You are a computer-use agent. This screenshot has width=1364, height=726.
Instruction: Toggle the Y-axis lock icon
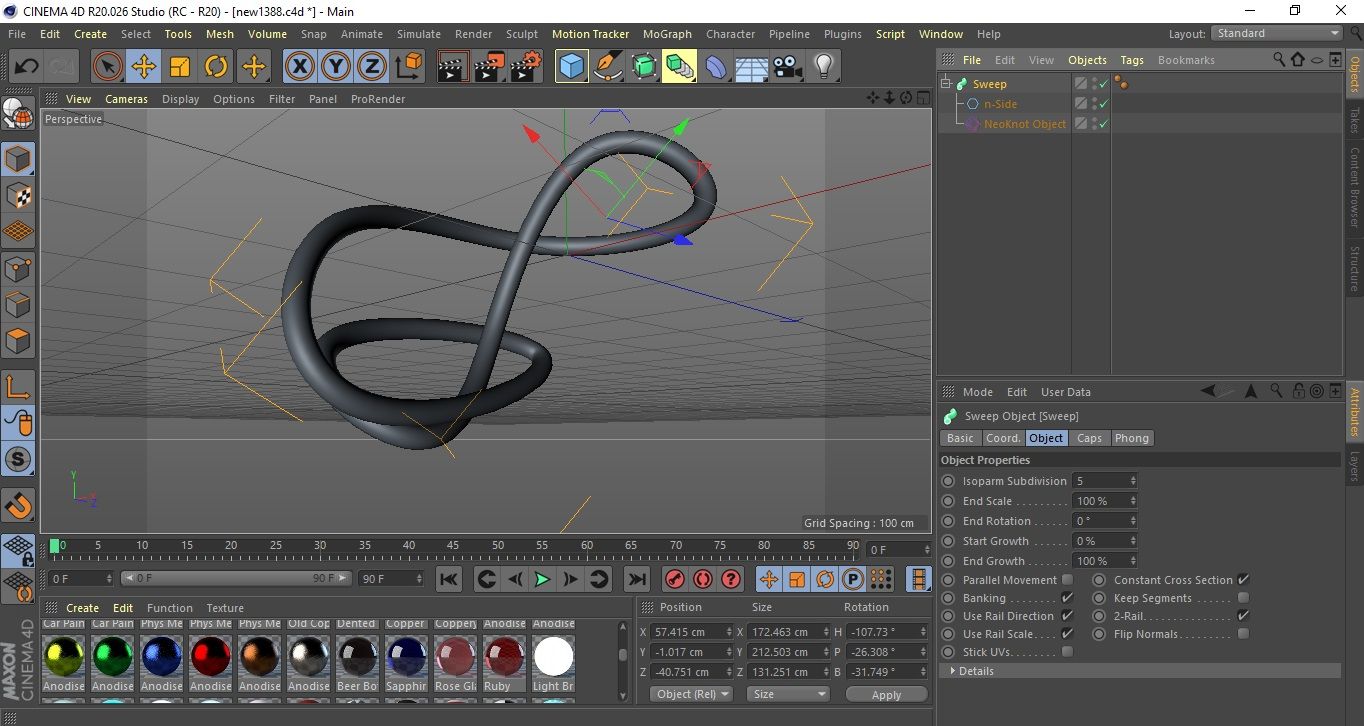[335, 67]
